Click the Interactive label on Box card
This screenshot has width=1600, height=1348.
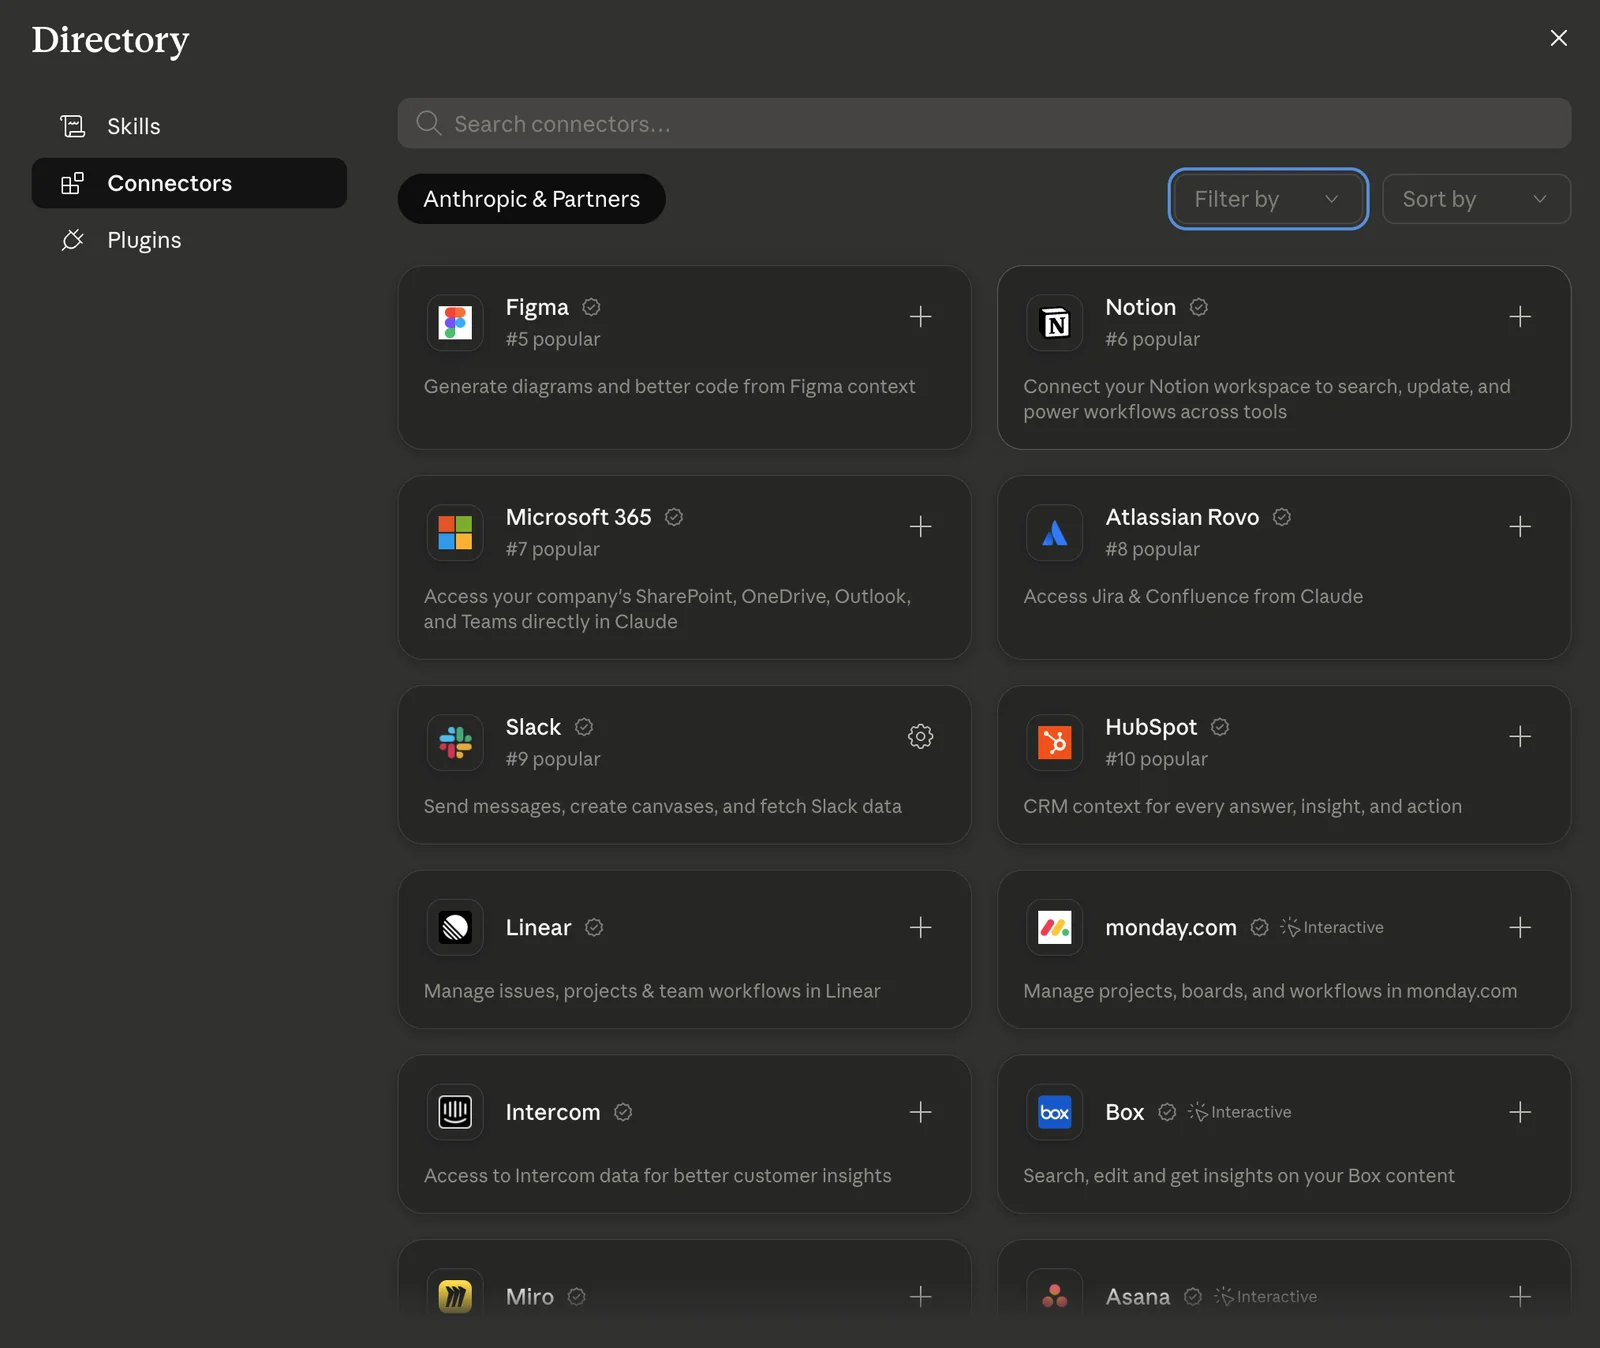(x=1240, y=1112)
